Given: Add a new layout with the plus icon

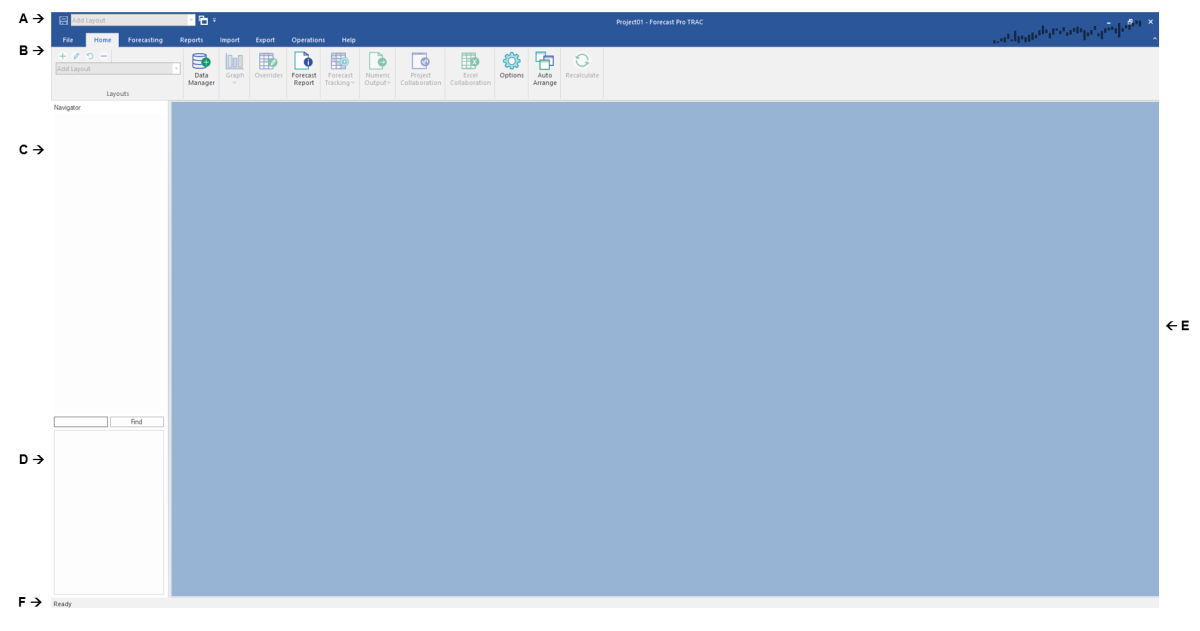Looking at the screenshot, I should (x=62, y=56).
